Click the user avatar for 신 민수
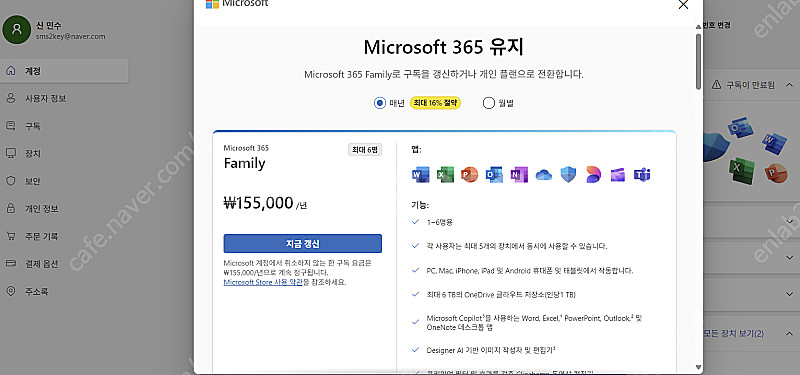 [x=16, y=30]
